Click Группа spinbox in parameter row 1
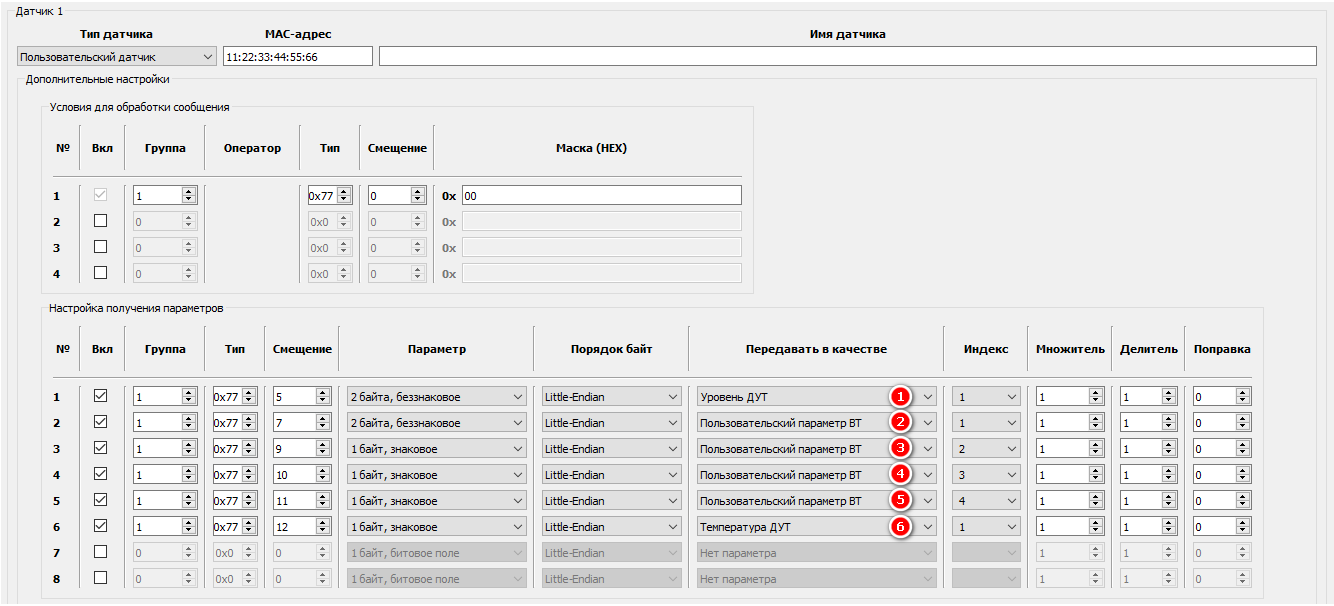 pyautogui.click(x=165, y=397)
